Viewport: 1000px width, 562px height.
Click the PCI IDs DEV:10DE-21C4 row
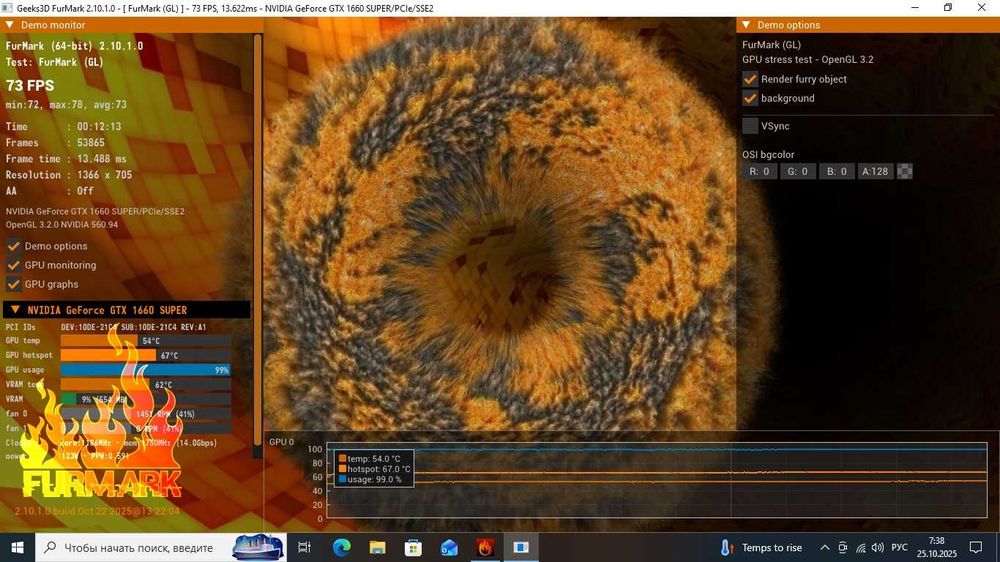(106, 327)
